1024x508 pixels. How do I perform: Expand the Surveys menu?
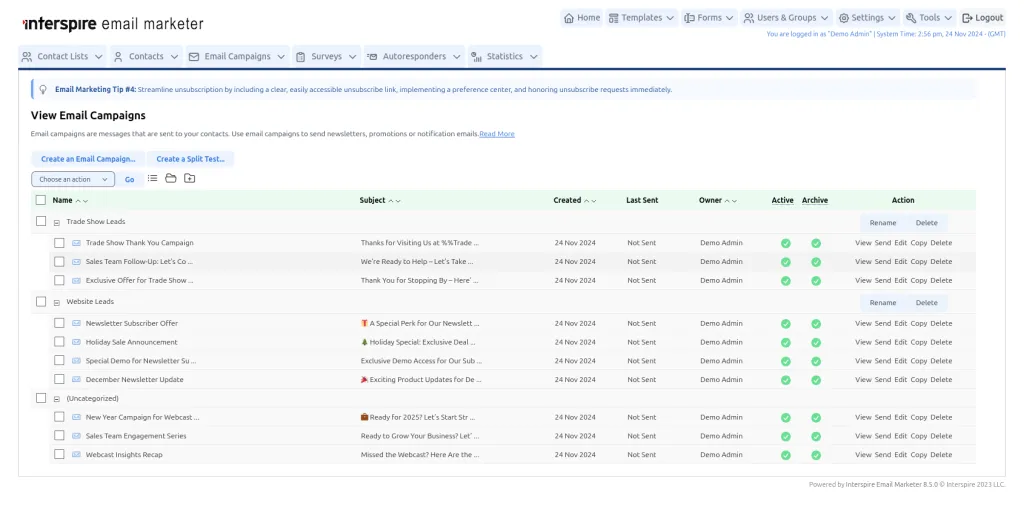(x=326, y=56)
